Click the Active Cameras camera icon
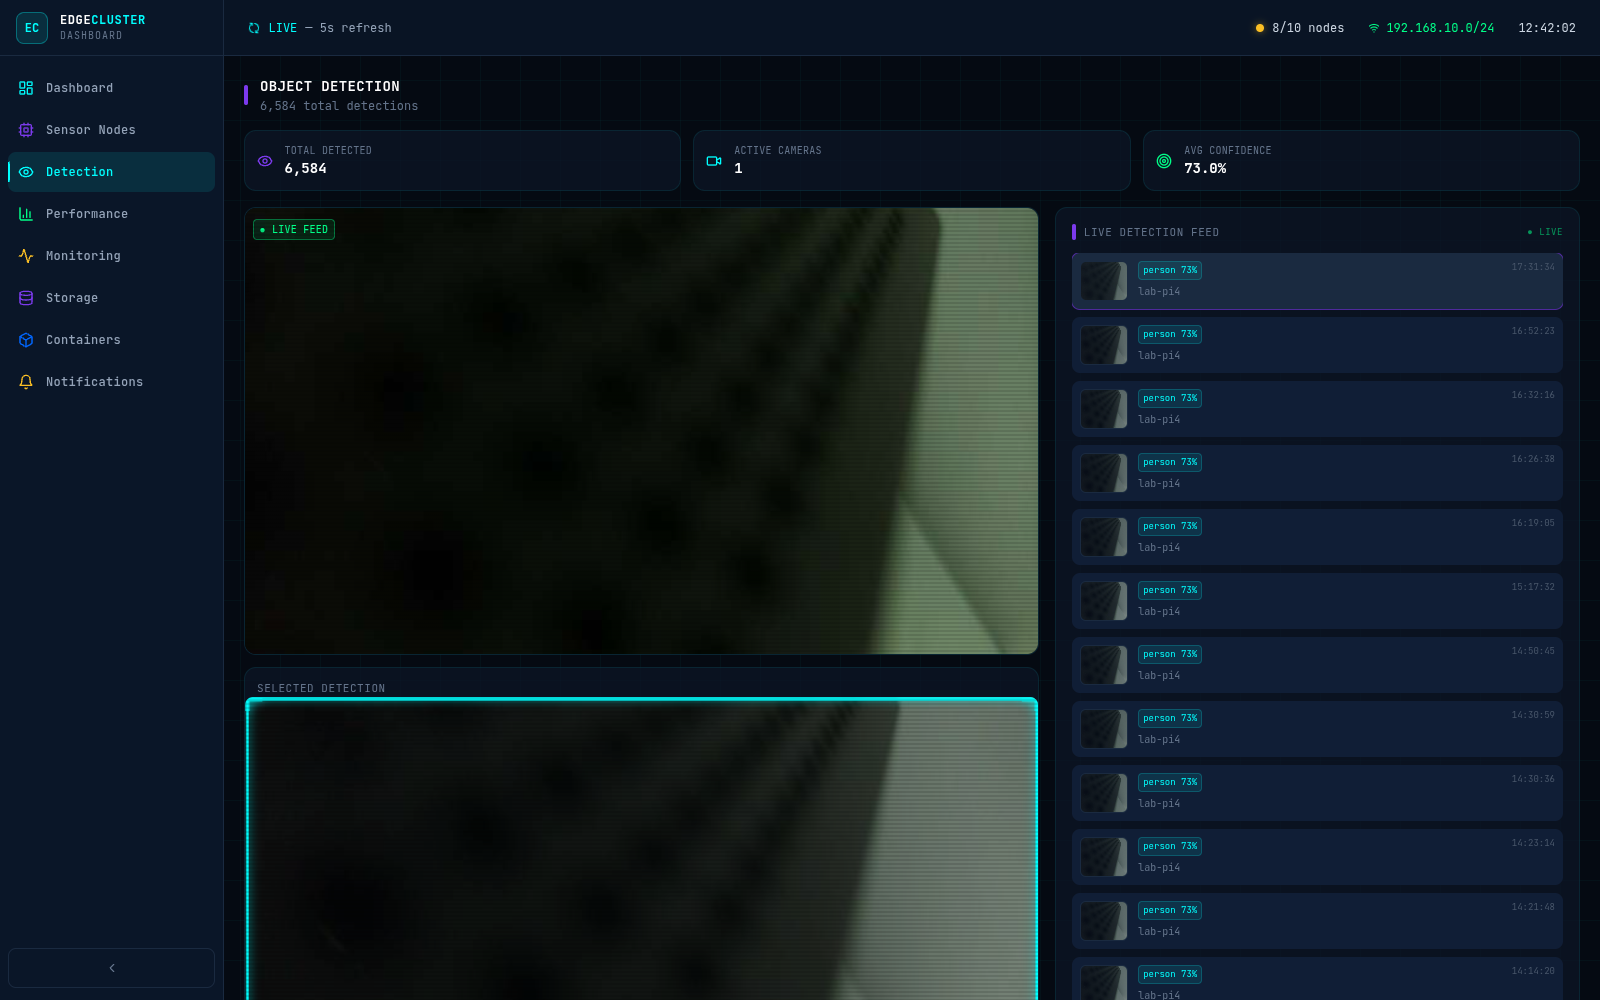Viewport: 1600px width, 1000px height. [714, 160]
